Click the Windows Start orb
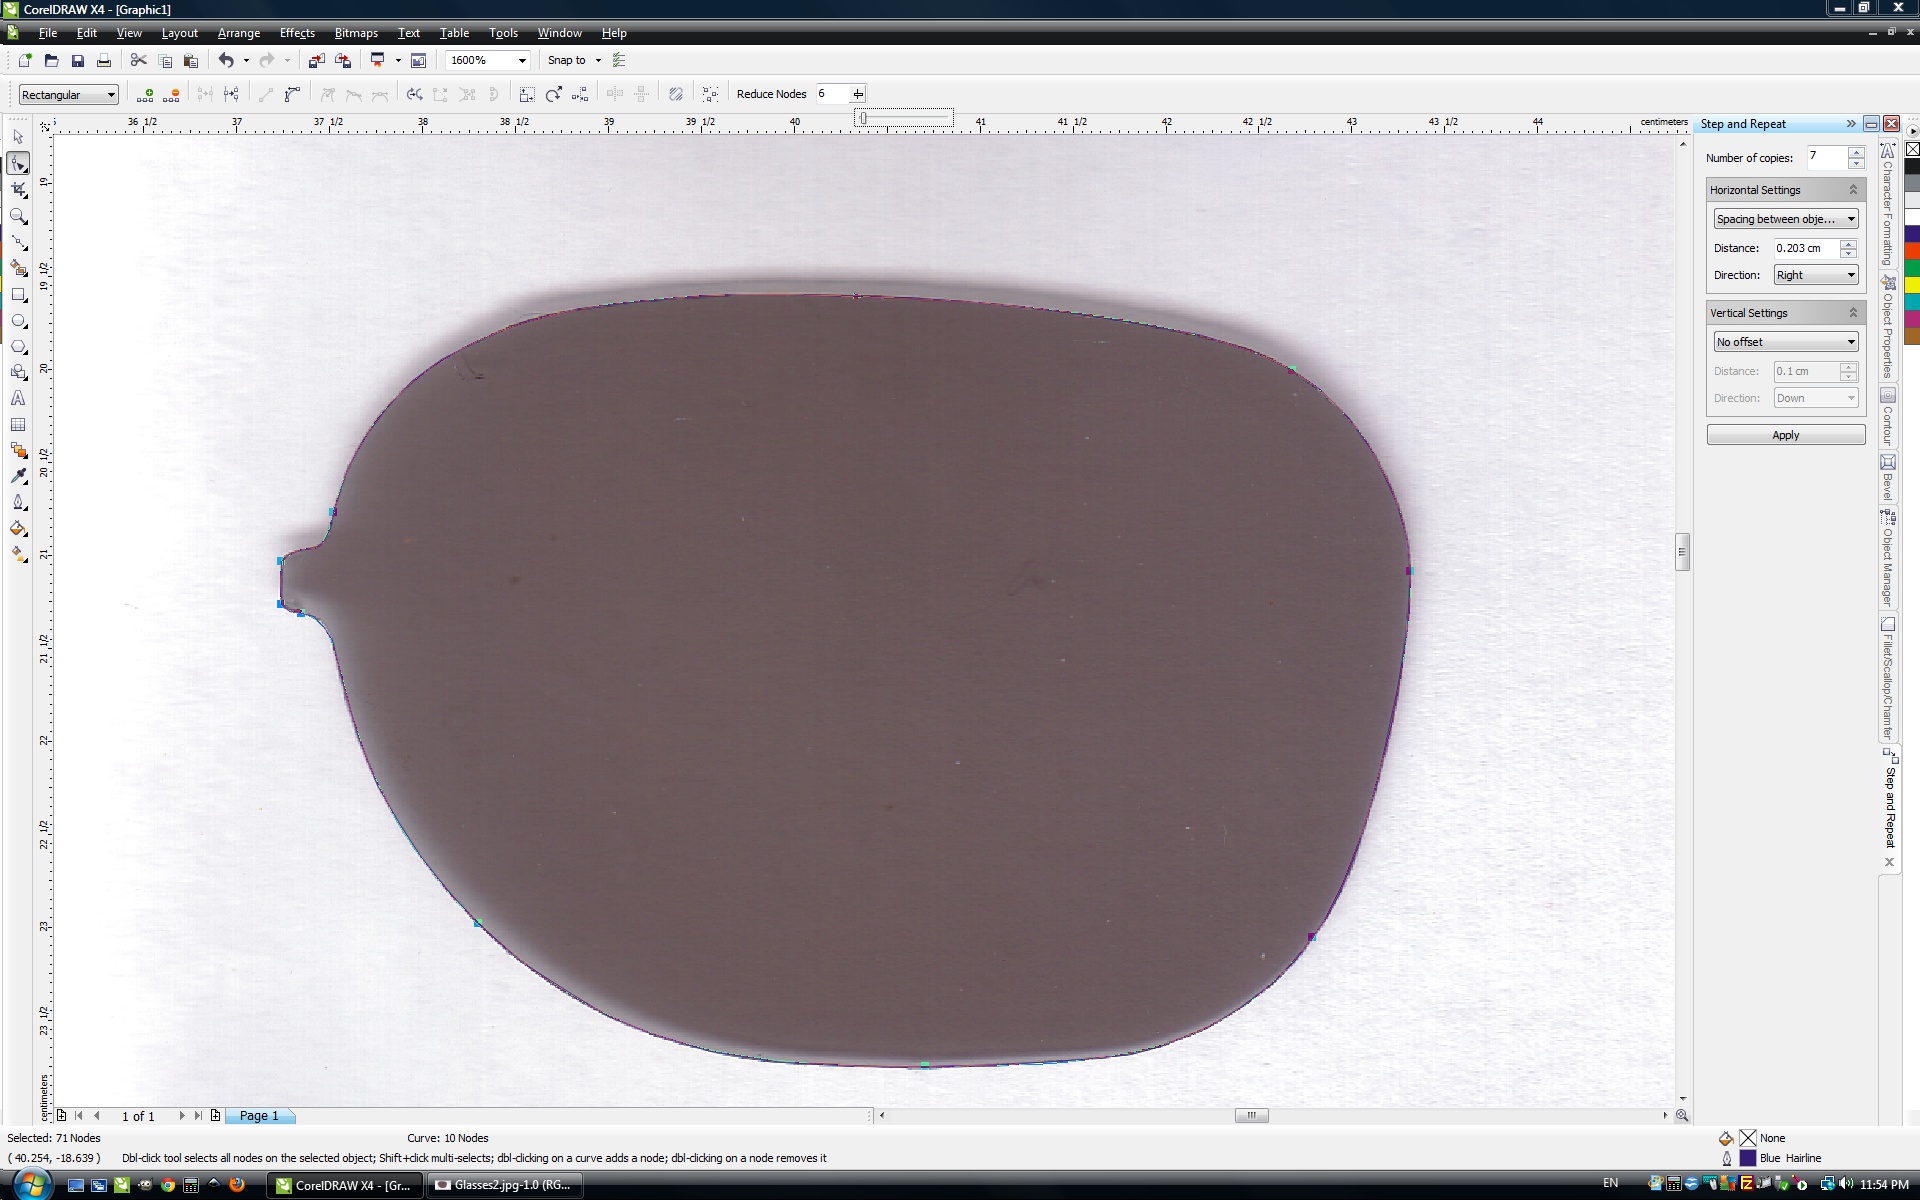This screenshot has width=1920, height=1200. (31, 1184)
